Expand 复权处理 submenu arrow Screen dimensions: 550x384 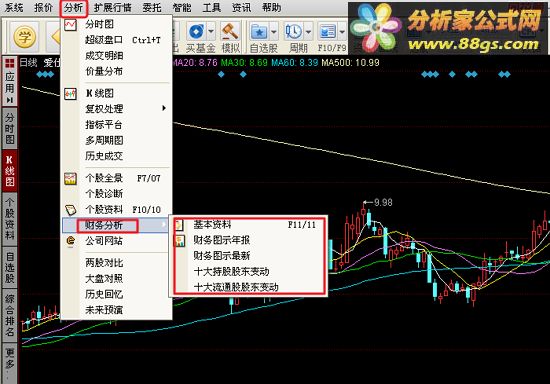[x=164, y=108]
